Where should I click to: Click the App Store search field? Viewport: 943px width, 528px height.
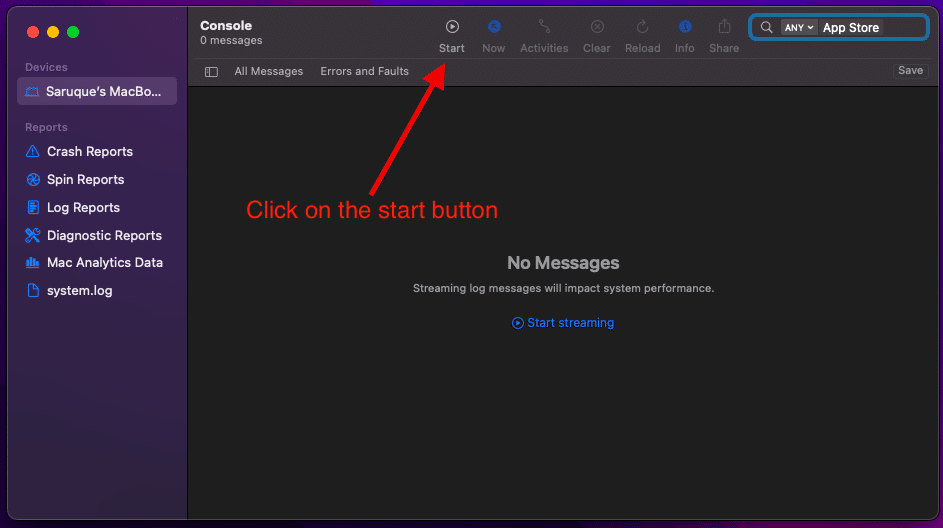point(870,28)
